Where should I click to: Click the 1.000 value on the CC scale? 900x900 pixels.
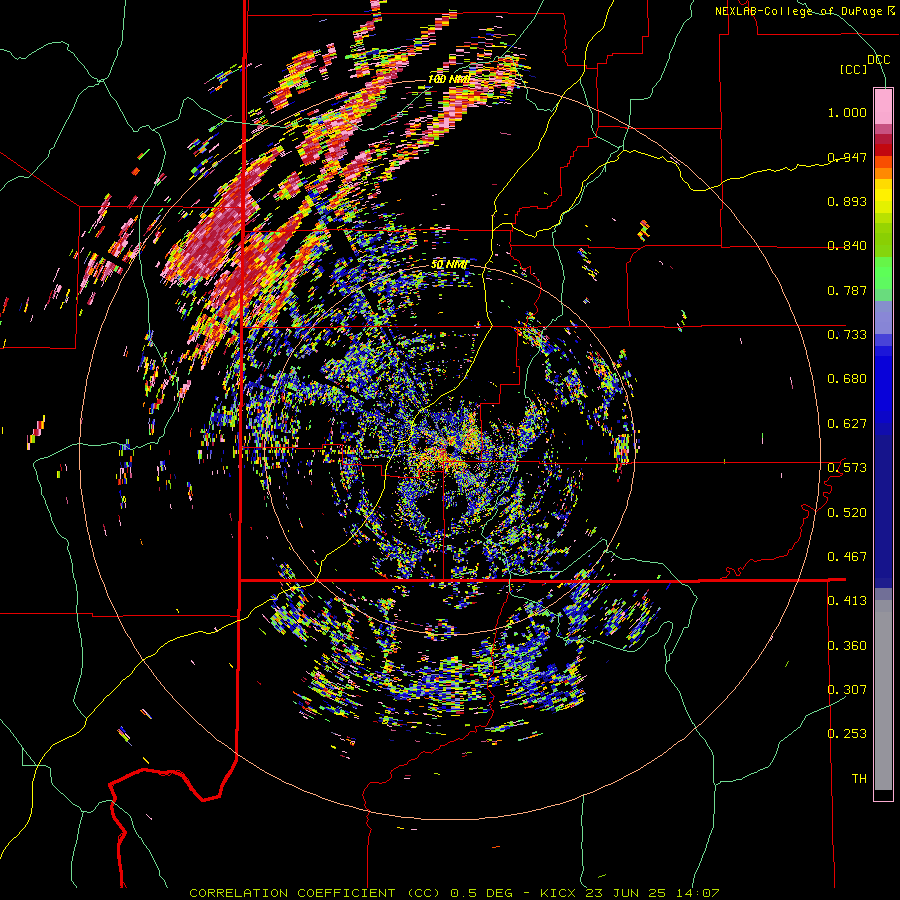[847, 112]
